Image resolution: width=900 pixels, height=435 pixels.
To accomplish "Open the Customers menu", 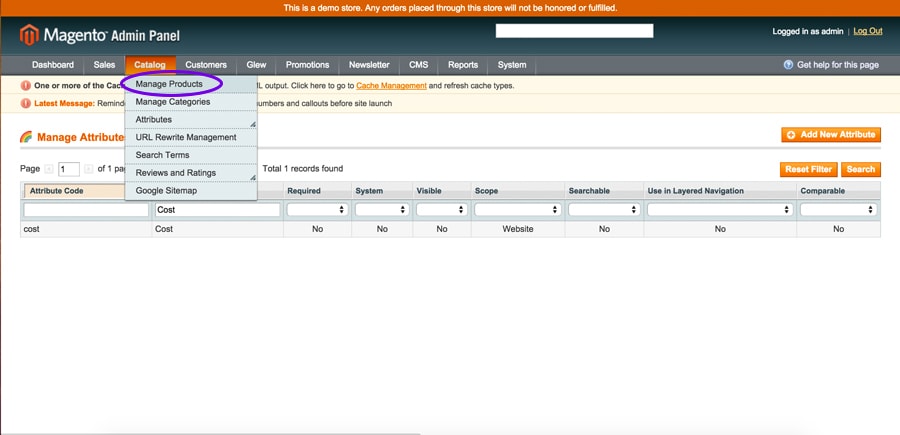I will [x=206, y=65].
